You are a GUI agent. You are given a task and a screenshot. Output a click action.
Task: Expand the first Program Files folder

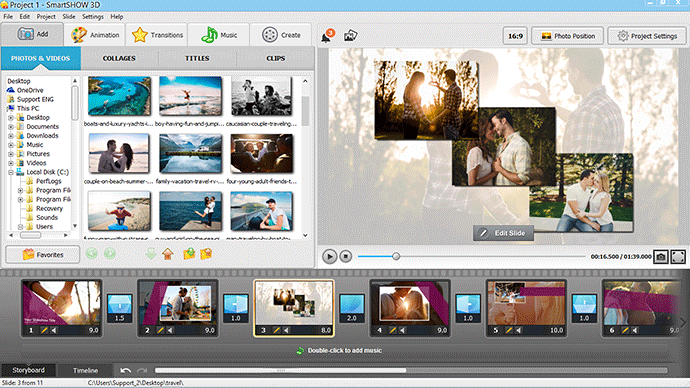(x=20, y=190)
